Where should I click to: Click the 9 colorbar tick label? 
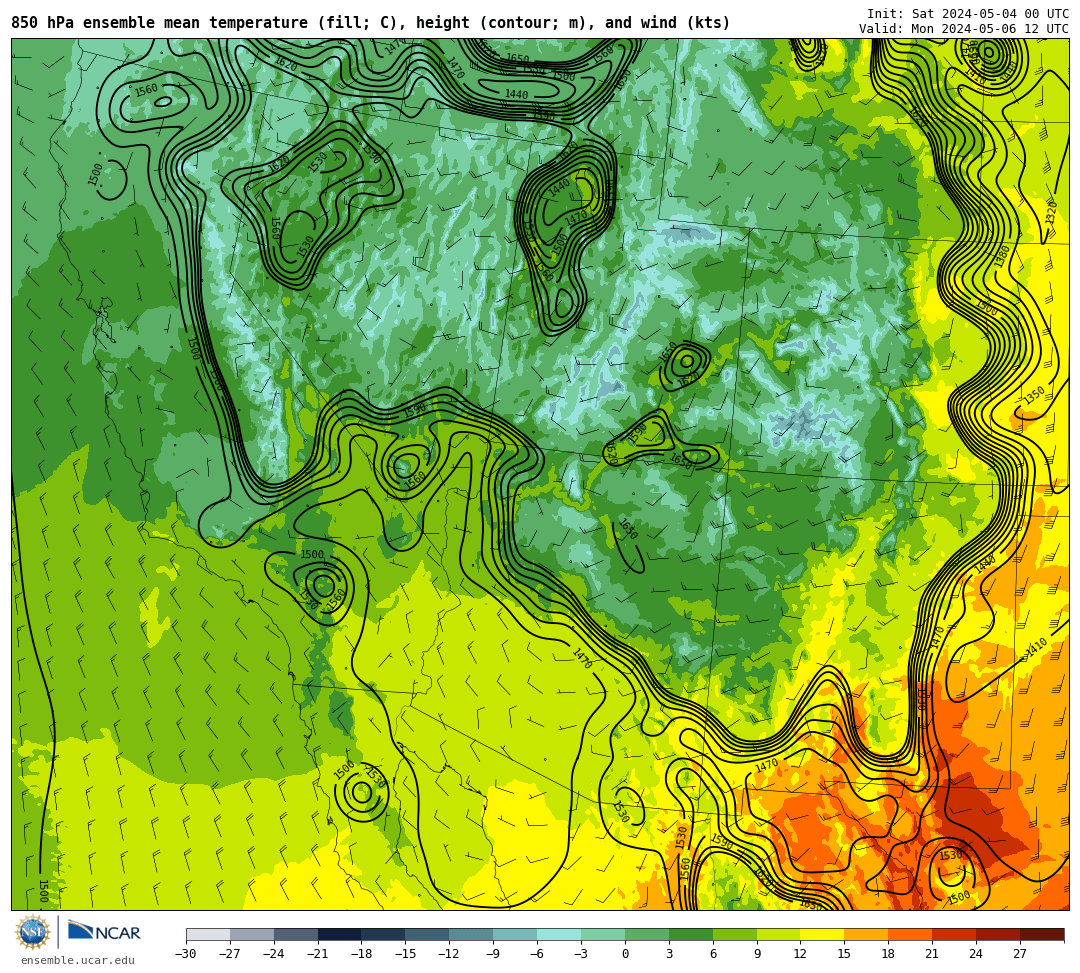[x=757, y=954]
